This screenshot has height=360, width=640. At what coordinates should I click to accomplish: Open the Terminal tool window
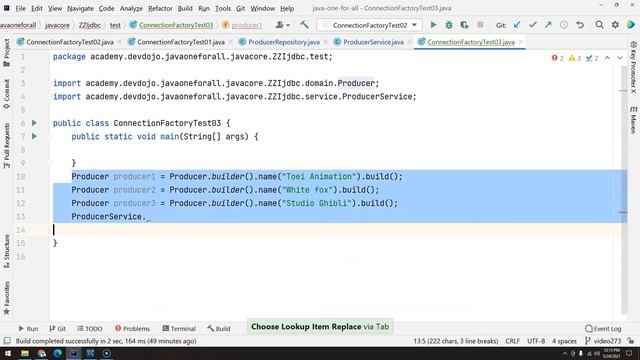[x=179, y=328]
